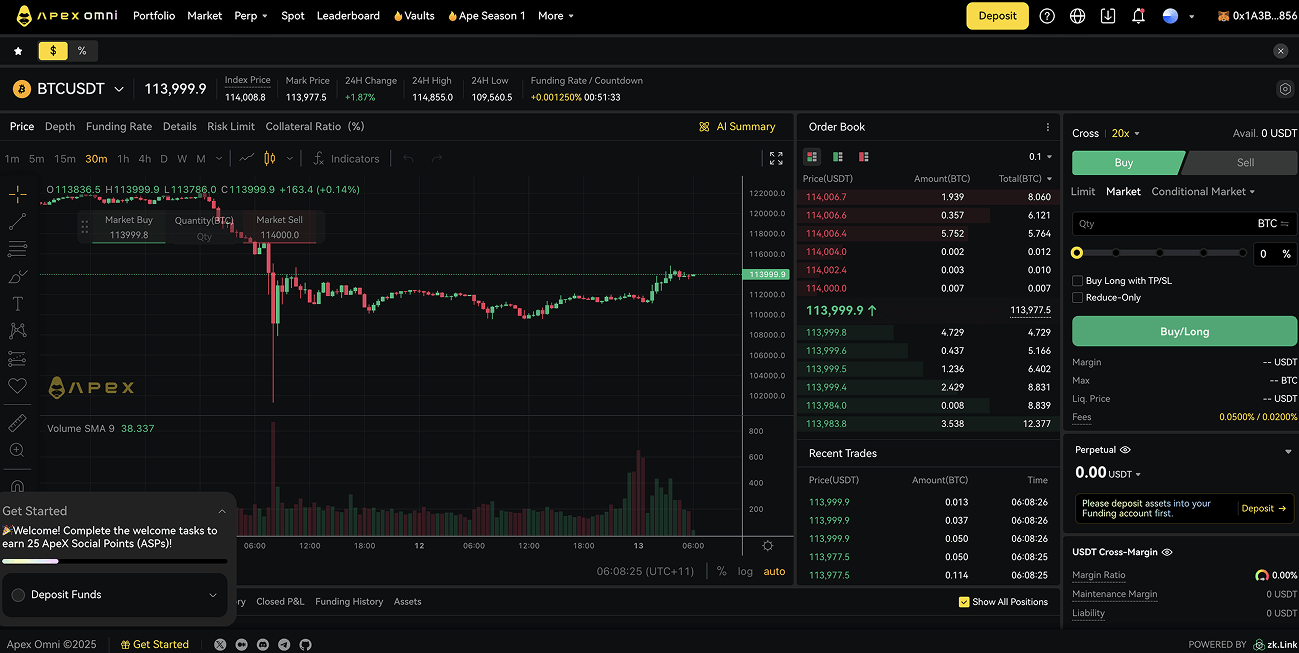This screenshot has height=653, width=1299.
Task: Open the Leaderboard menu item
Action: click(348, 15)
